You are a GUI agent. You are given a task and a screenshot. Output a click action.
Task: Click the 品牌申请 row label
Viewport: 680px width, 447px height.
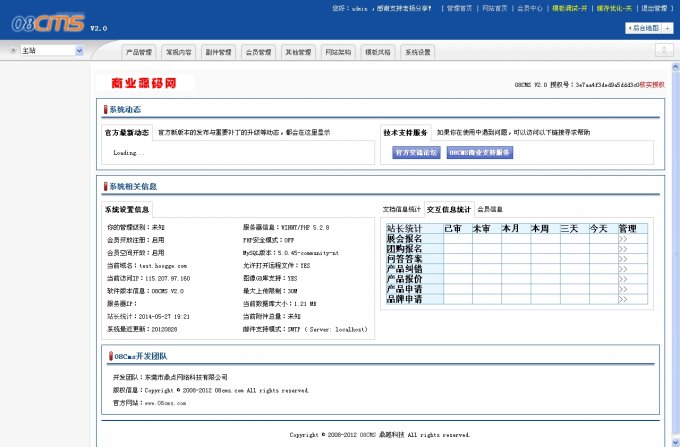tap(404, 299)
